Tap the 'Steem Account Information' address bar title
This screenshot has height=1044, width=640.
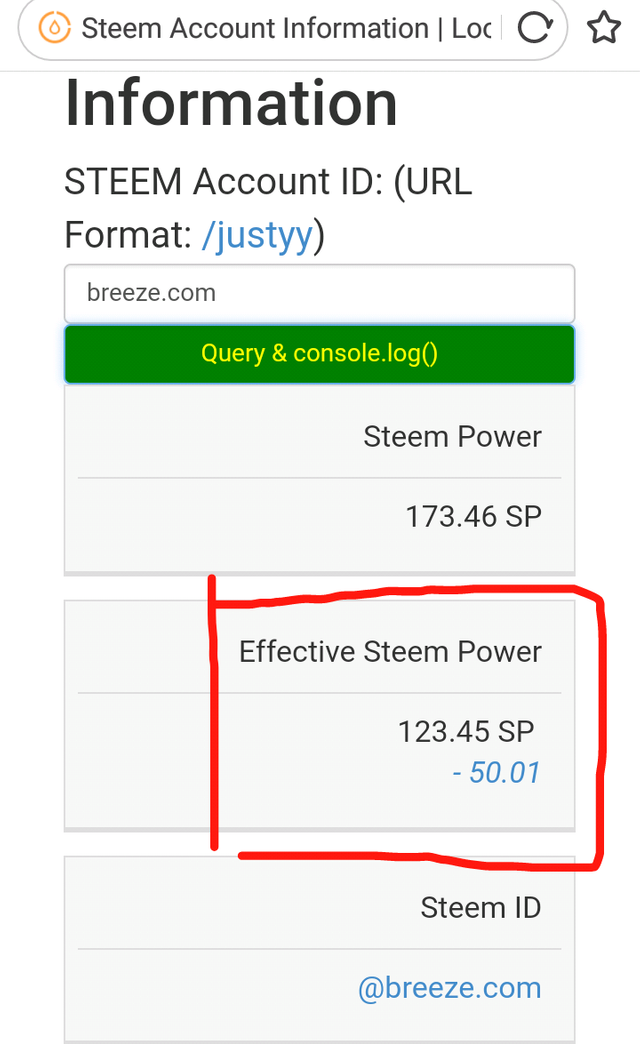click(x=285, y=28)
